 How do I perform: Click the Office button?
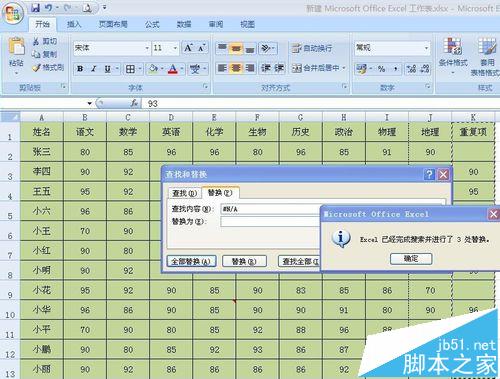13,14
